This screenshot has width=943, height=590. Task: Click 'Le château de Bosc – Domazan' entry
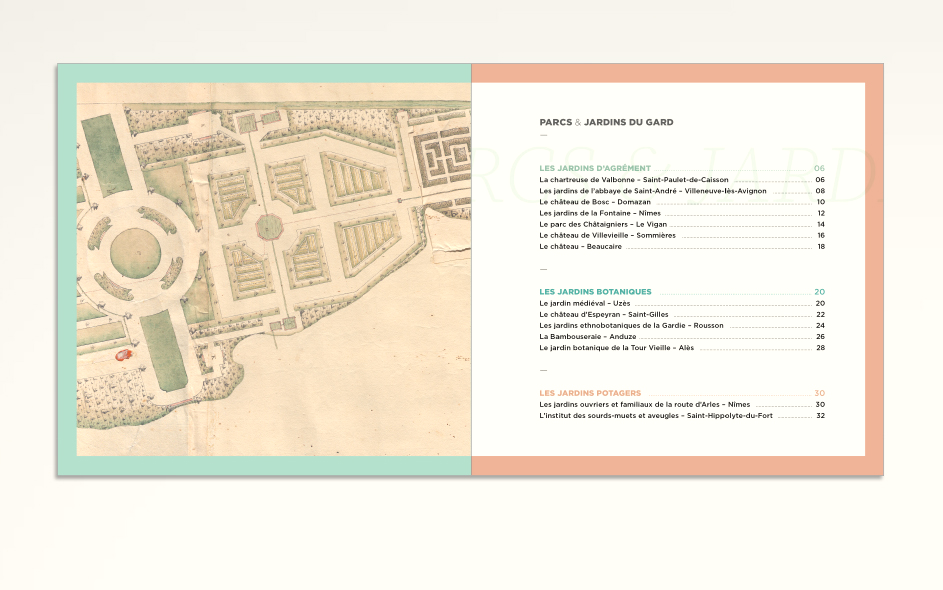(594, 202)
